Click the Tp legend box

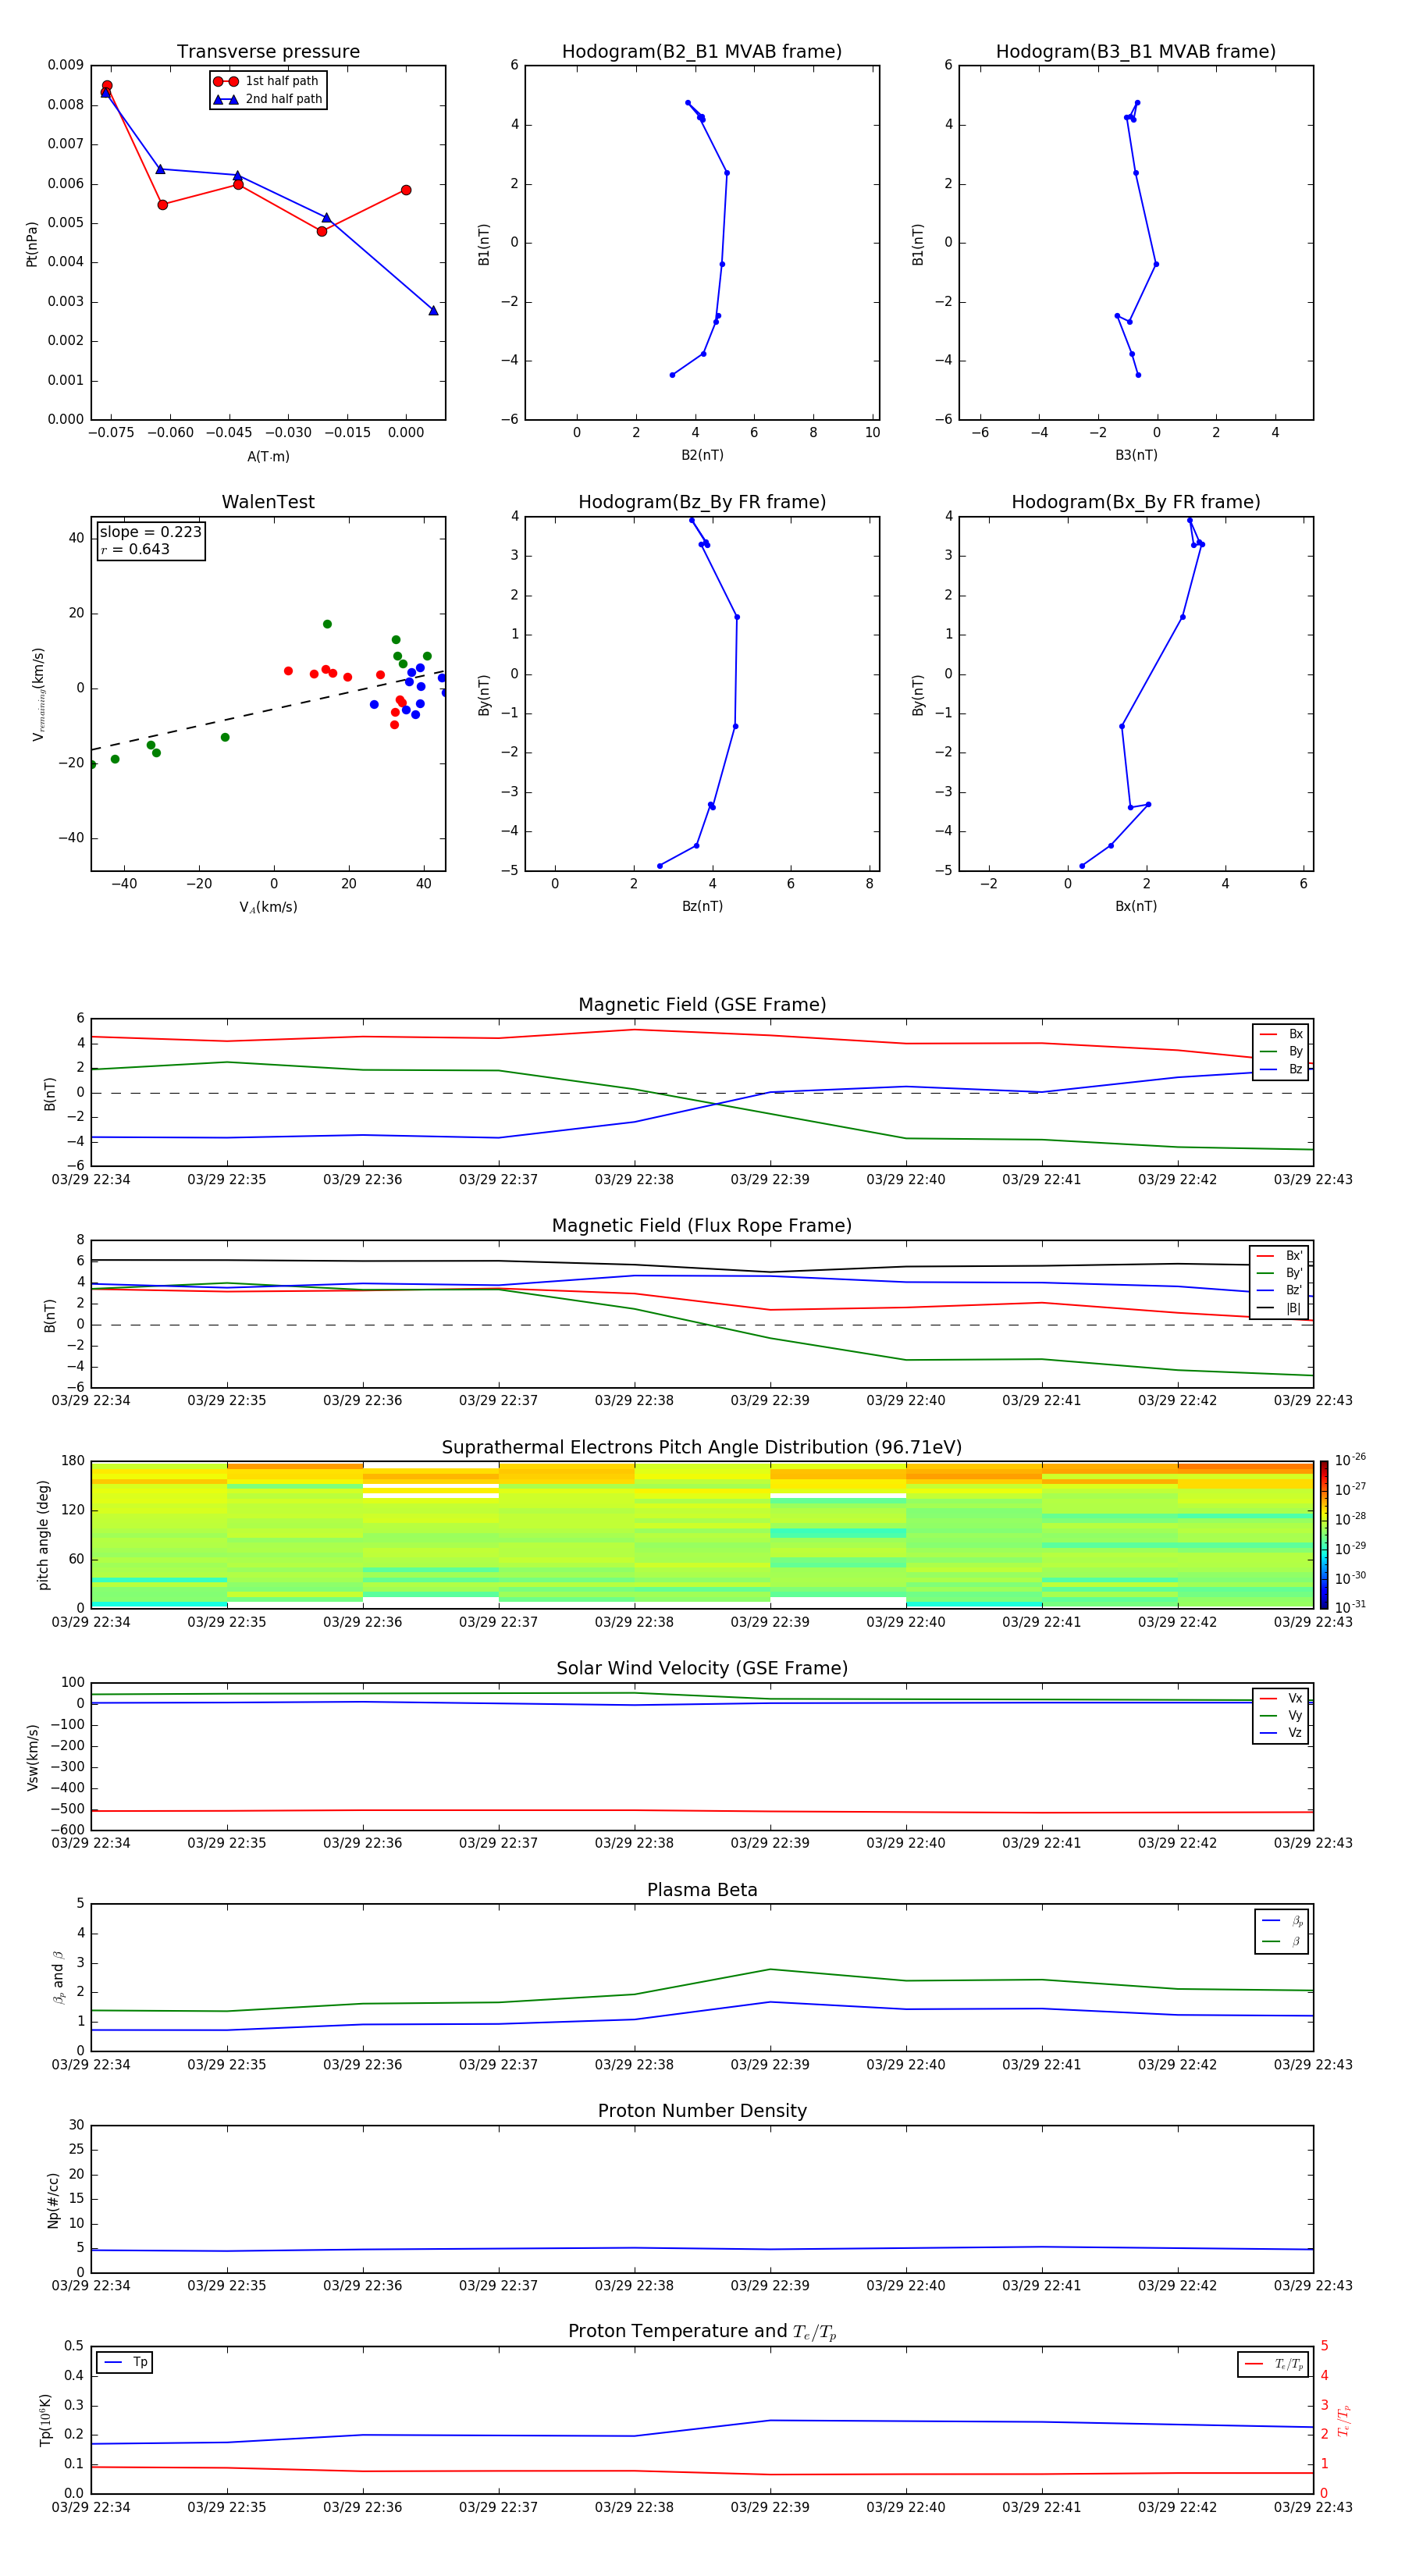(x=125, y=2363)
